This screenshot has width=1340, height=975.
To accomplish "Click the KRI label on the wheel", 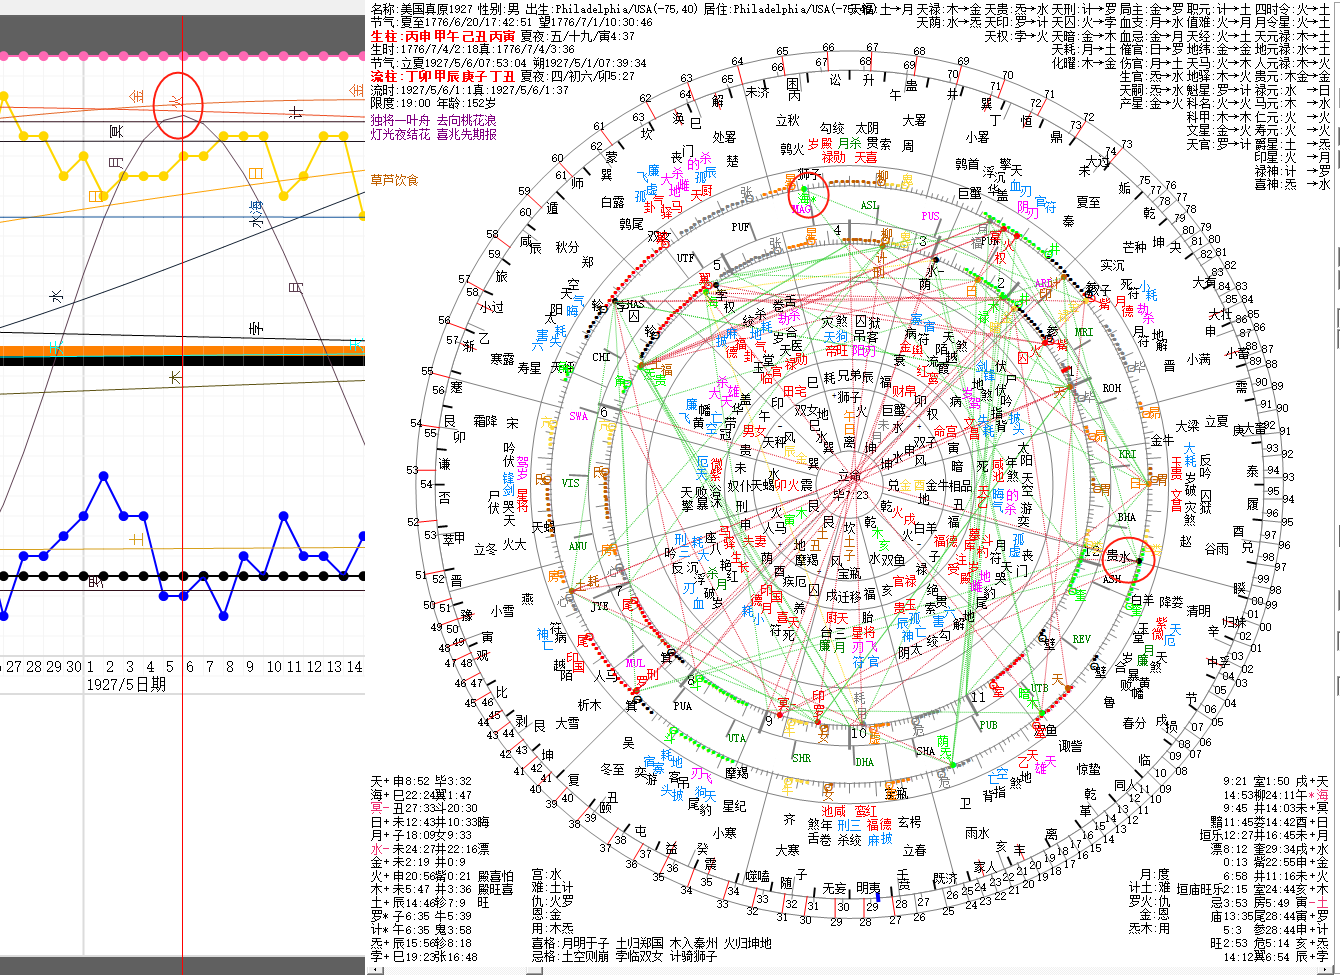I will point(1127,454).
